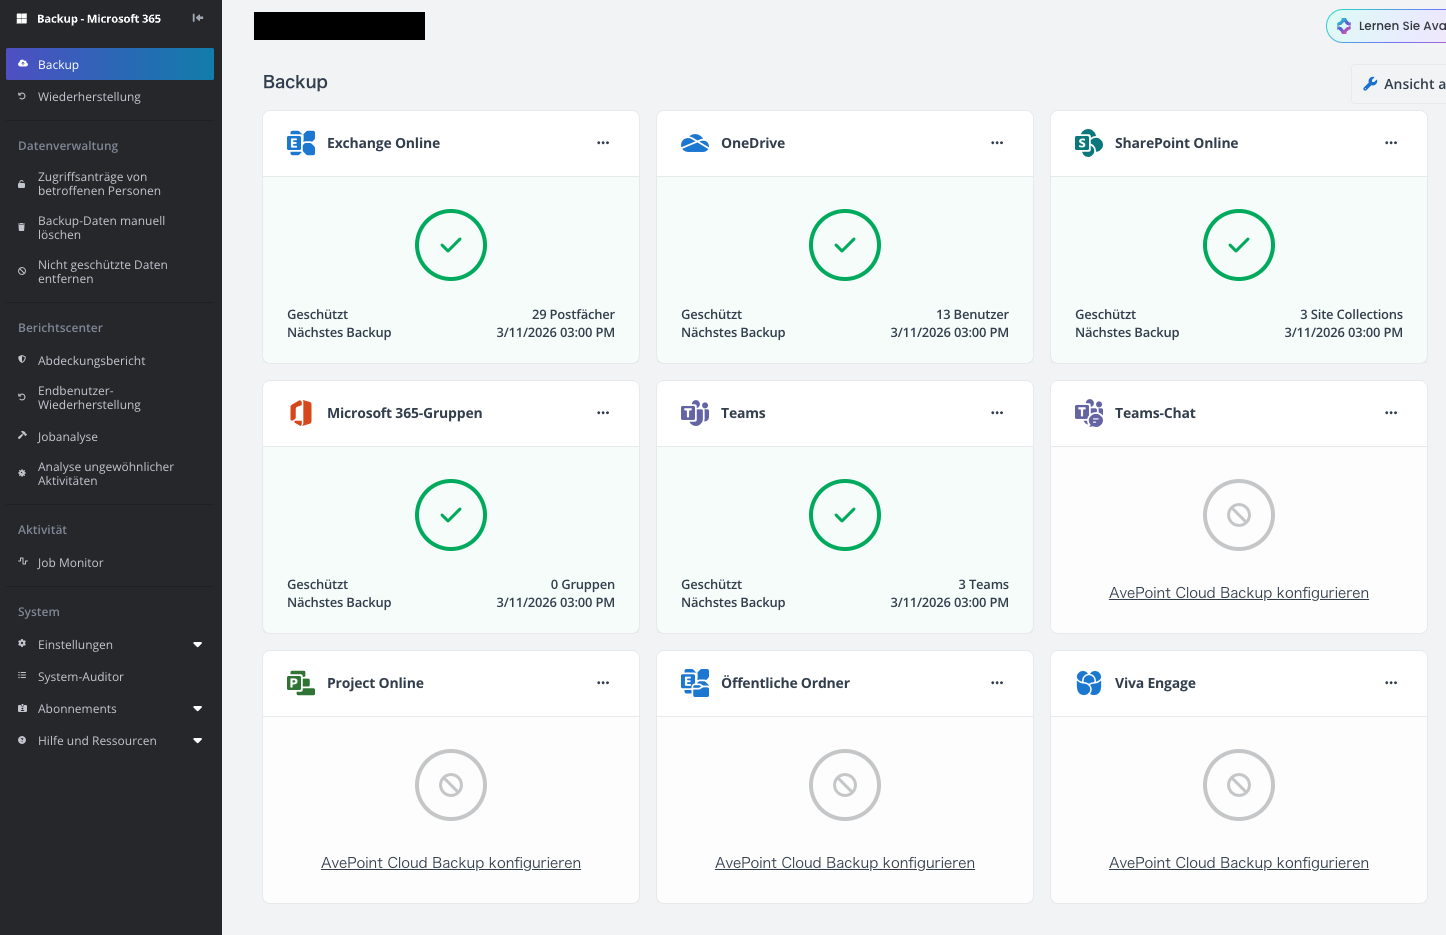Click the Teams-Chat icon
Screen dimensions: 1446x935
point(1089,413)
